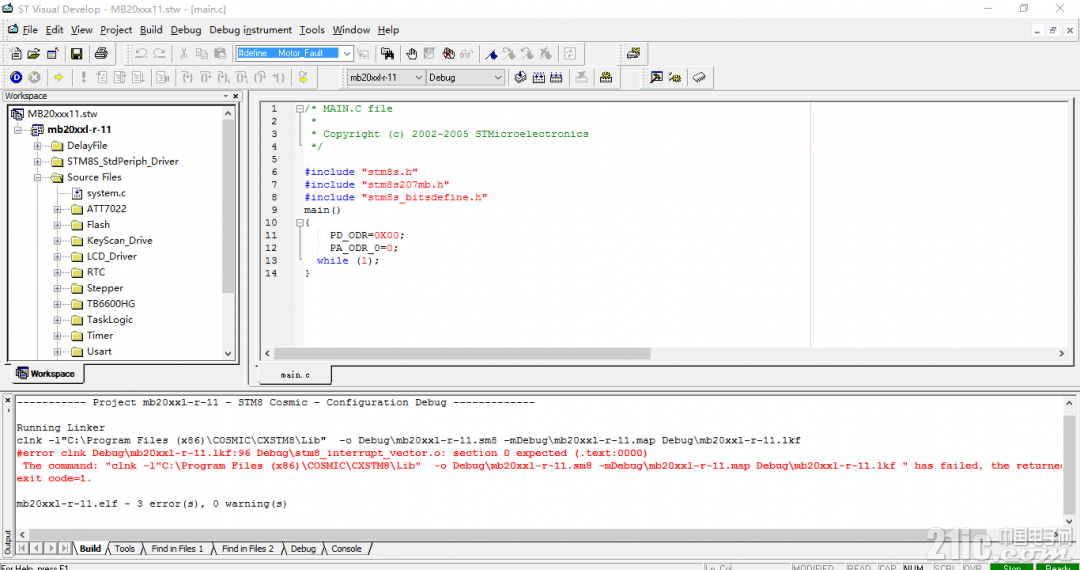Screen dimensions: 1080x570
Task: Expand the STM8S_StdPeriph_Driver folder
Action: click(x=38, y=162)
